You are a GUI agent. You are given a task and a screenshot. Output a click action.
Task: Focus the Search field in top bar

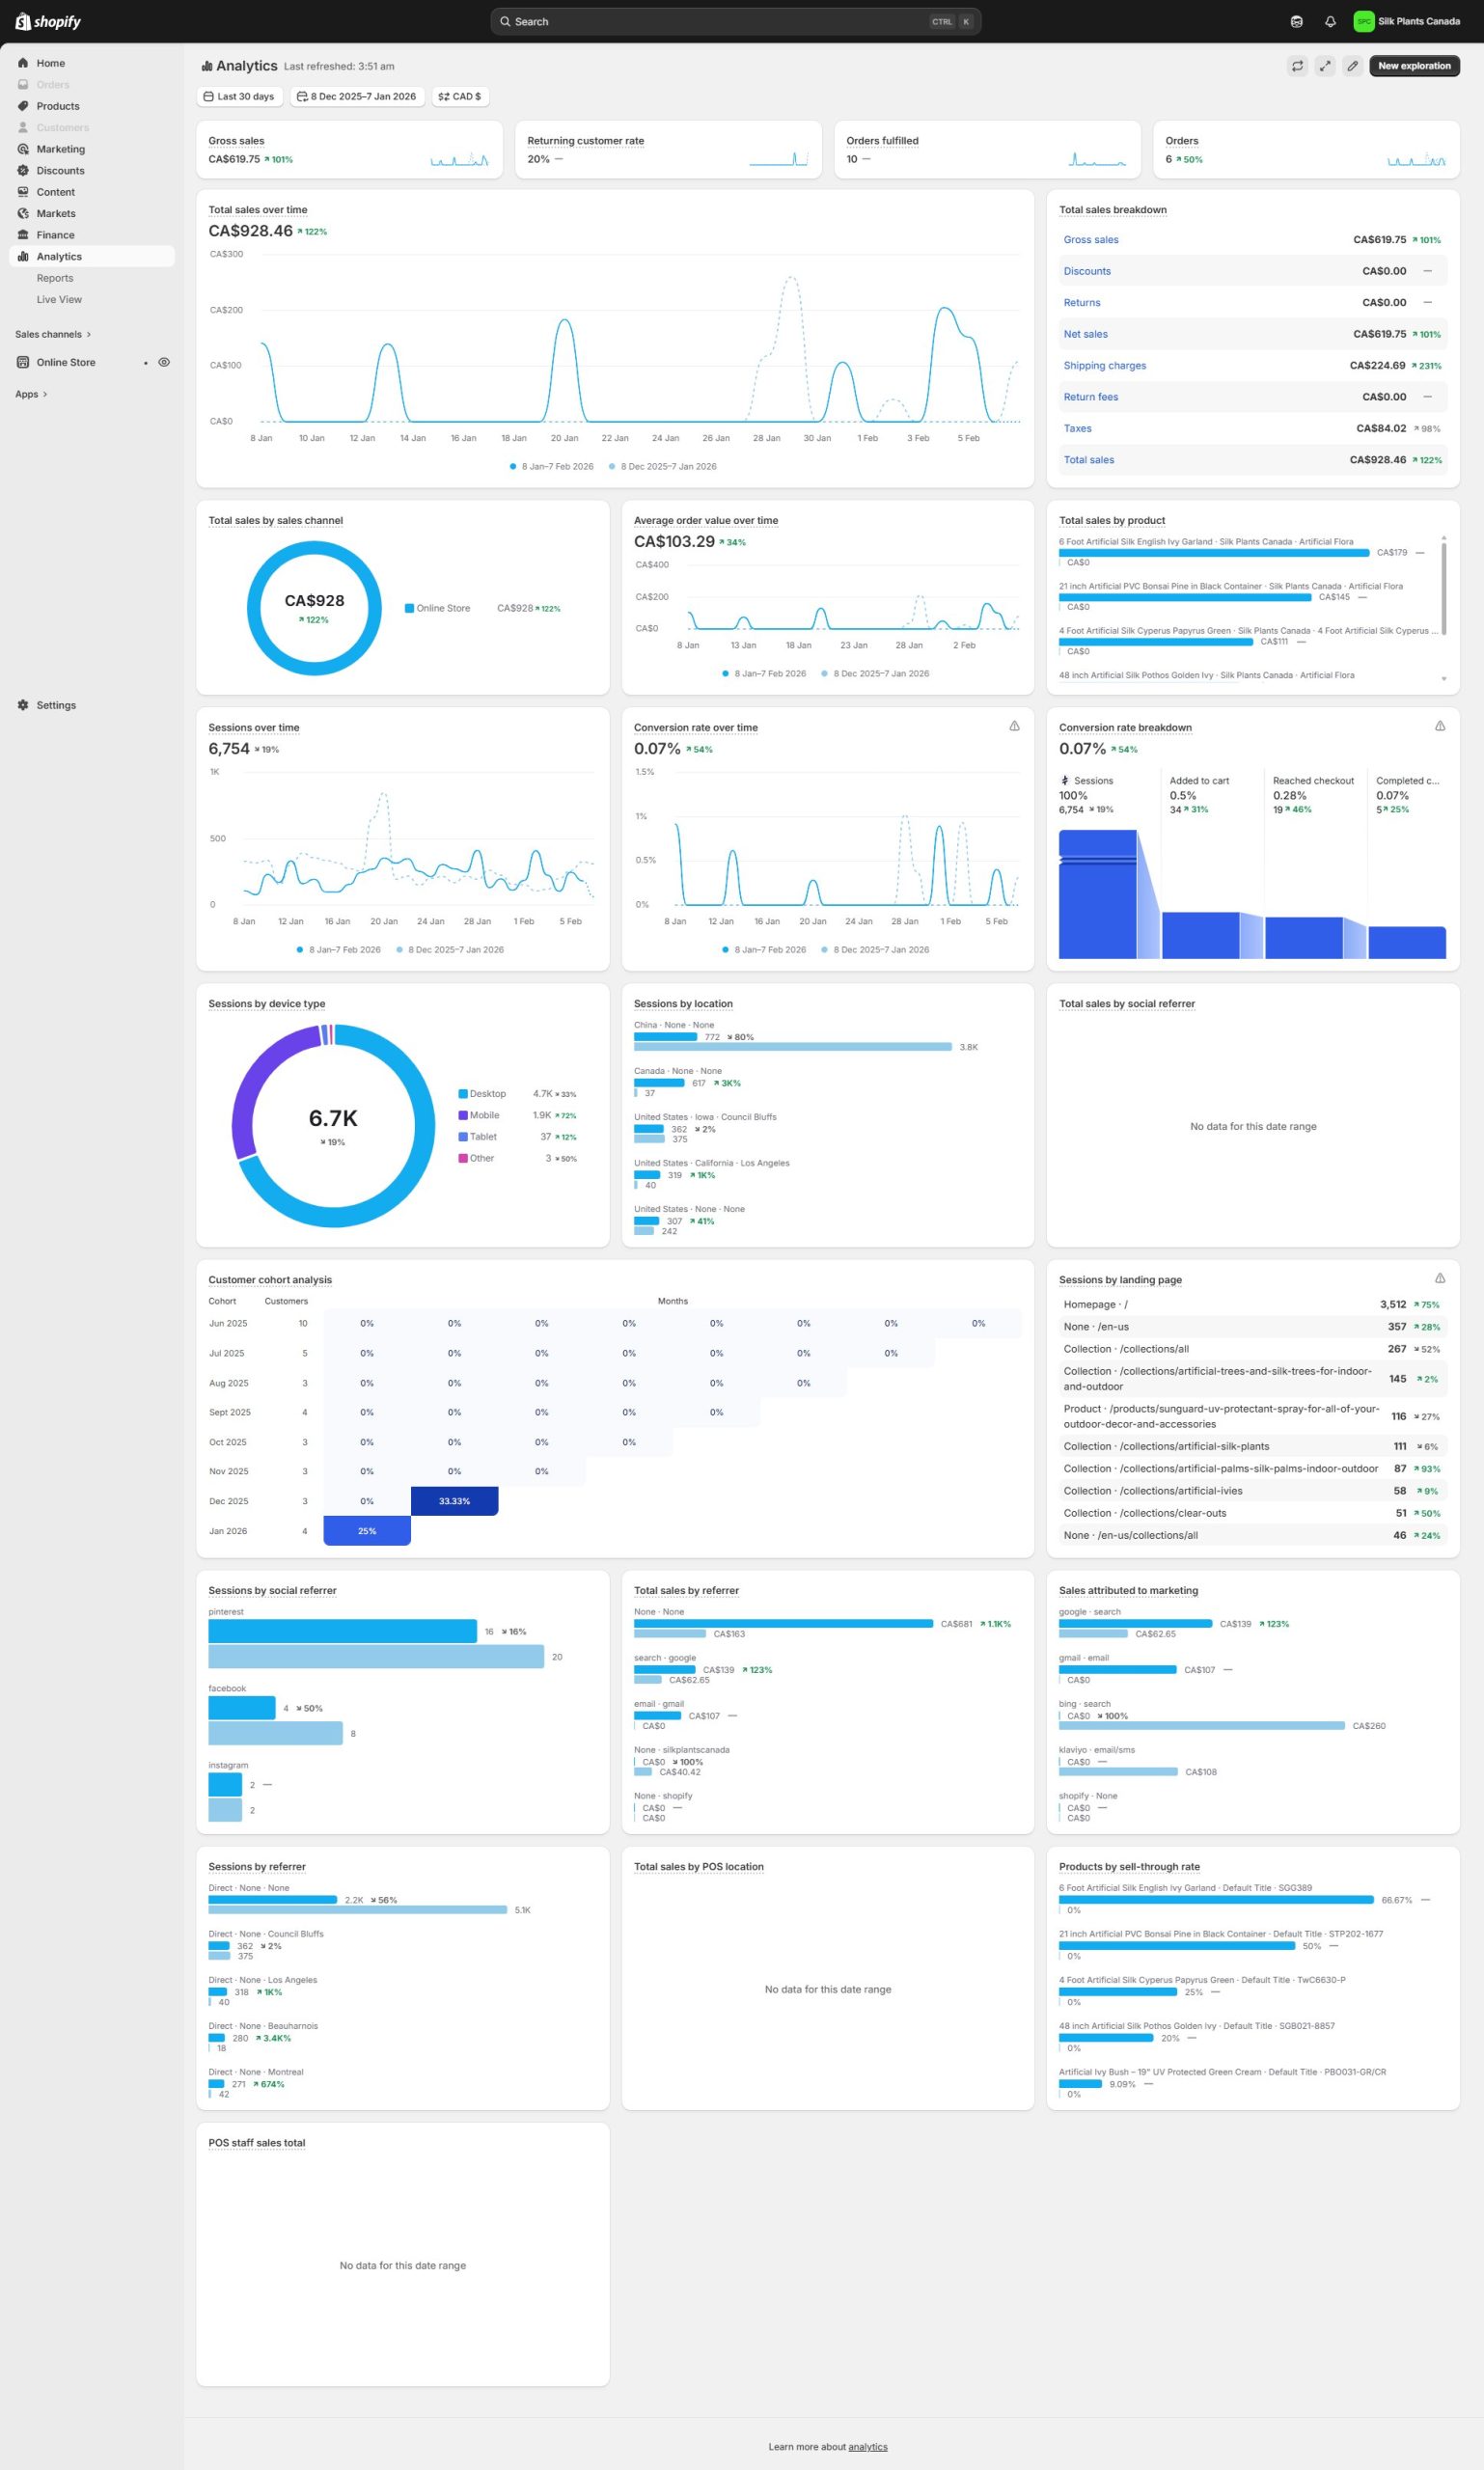point(720,22)
